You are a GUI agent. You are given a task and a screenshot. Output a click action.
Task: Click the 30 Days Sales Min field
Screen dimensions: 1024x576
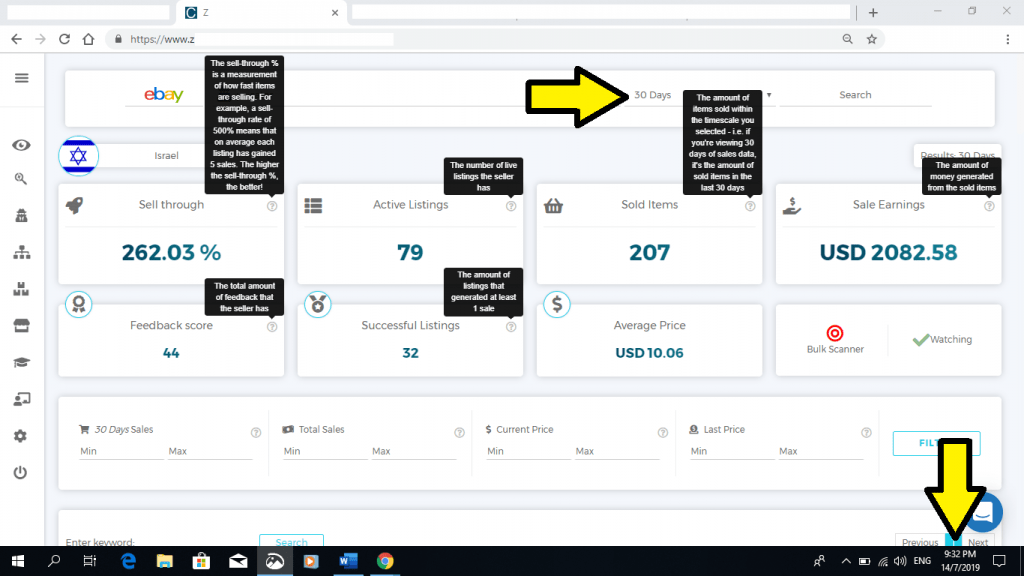point(120,451)
